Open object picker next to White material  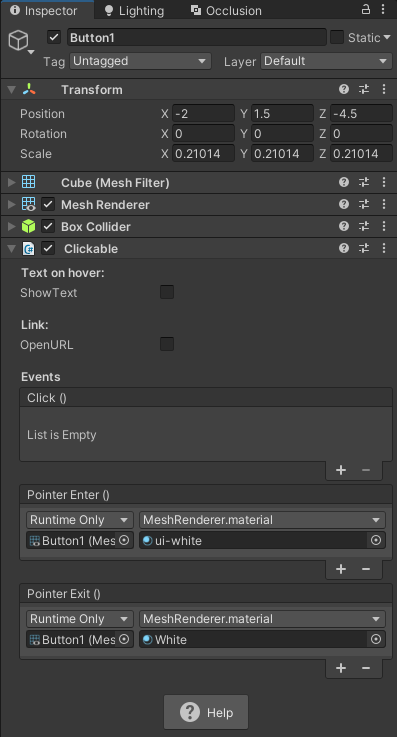coord(376,639)
